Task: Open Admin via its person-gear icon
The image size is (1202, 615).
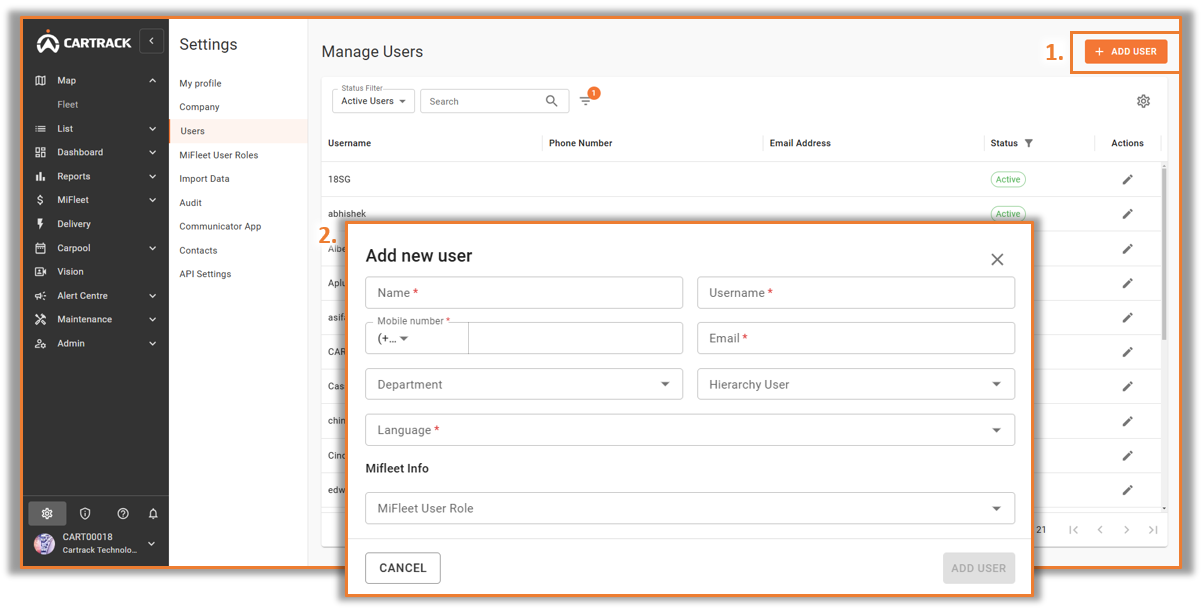Action: tap(41, 344)
